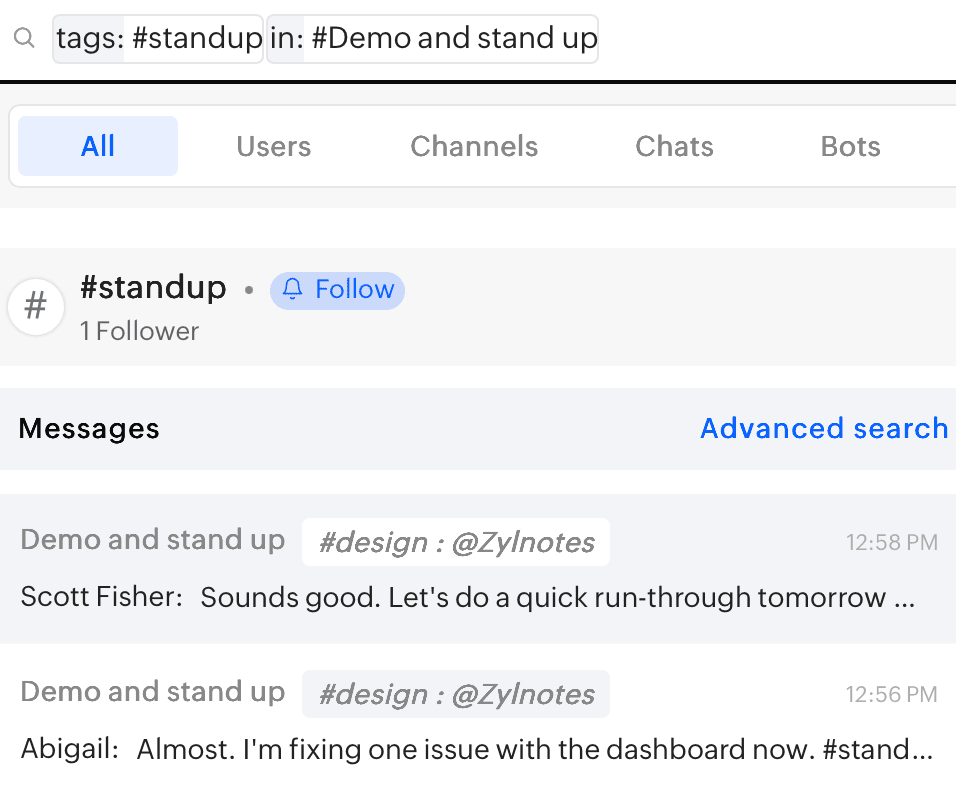Switch to the Users tab
The width and height of the screenshot is (956, 788).
274,146
